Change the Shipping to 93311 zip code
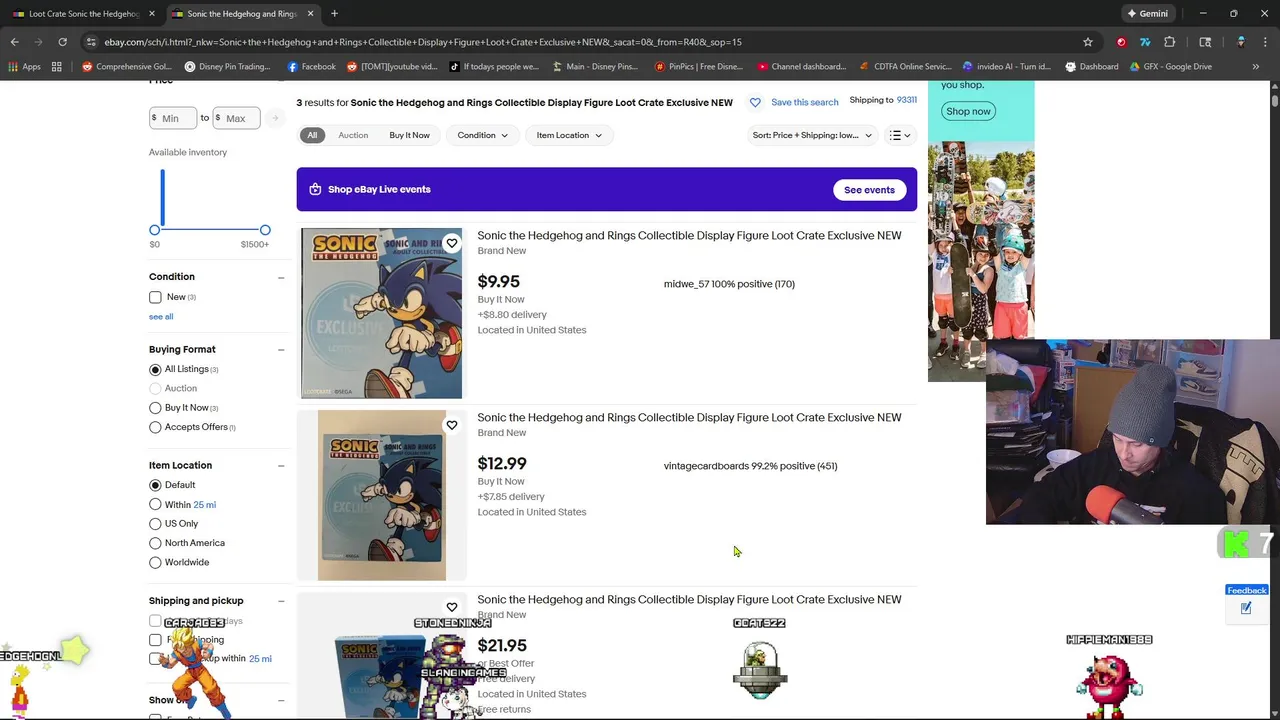The width and height of the screenshot is (1280, 720). [907, 100]
